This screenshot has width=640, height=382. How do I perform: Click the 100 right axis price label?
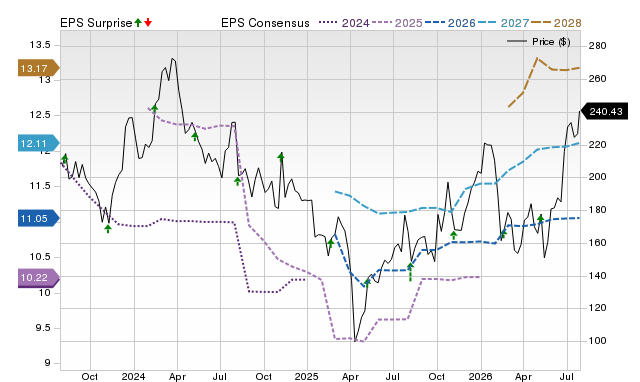(x=598, y=340)
